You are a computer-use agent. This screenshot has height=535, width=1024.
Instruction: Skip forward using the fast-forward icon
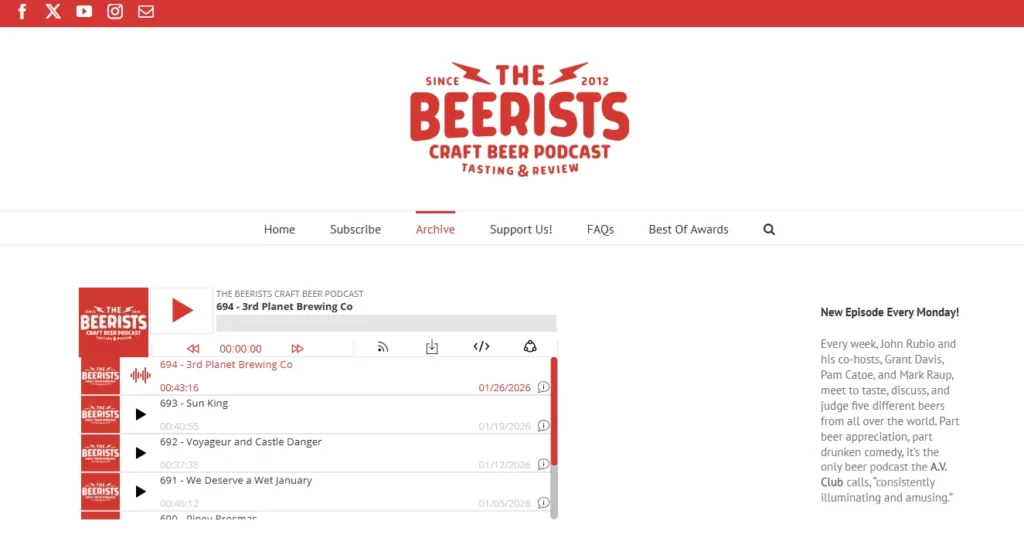coord(297,348)
